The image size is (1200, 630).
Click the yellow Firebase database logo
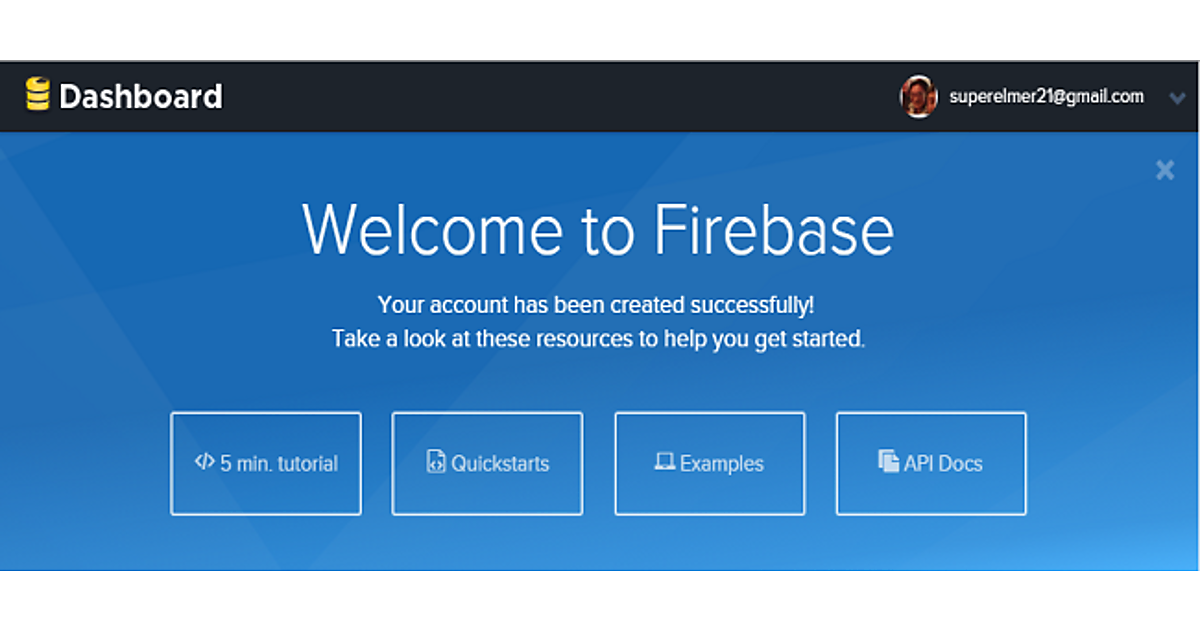coord(37,95)
